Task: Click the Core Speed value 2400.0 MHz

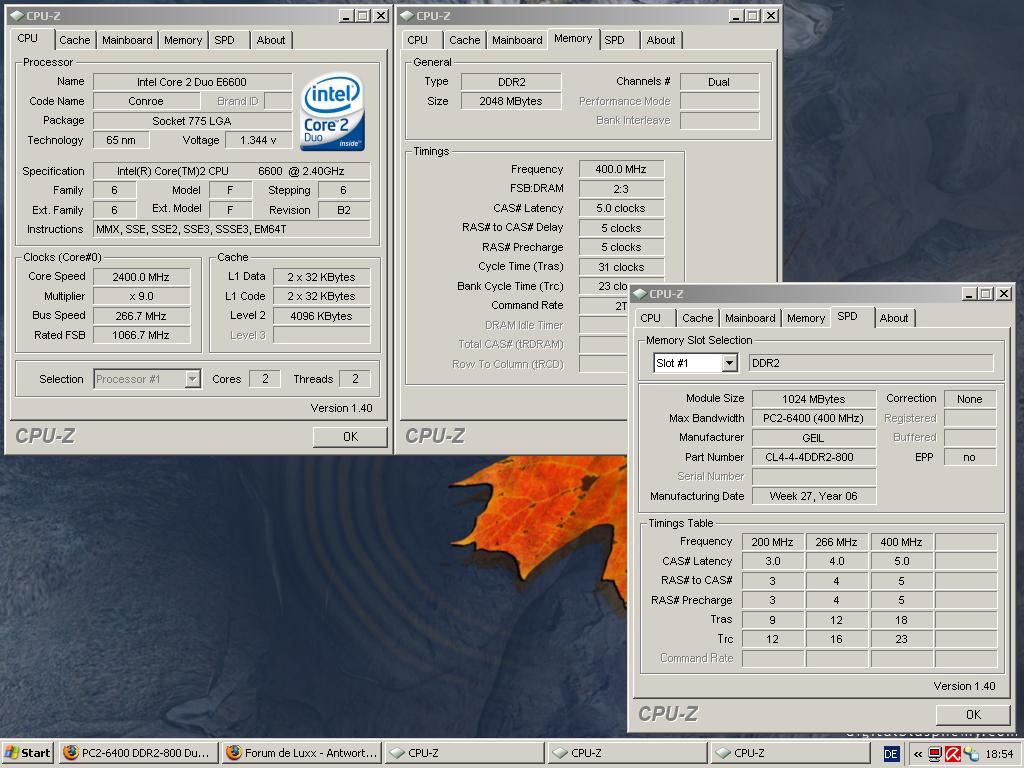Action: point(142,277)
